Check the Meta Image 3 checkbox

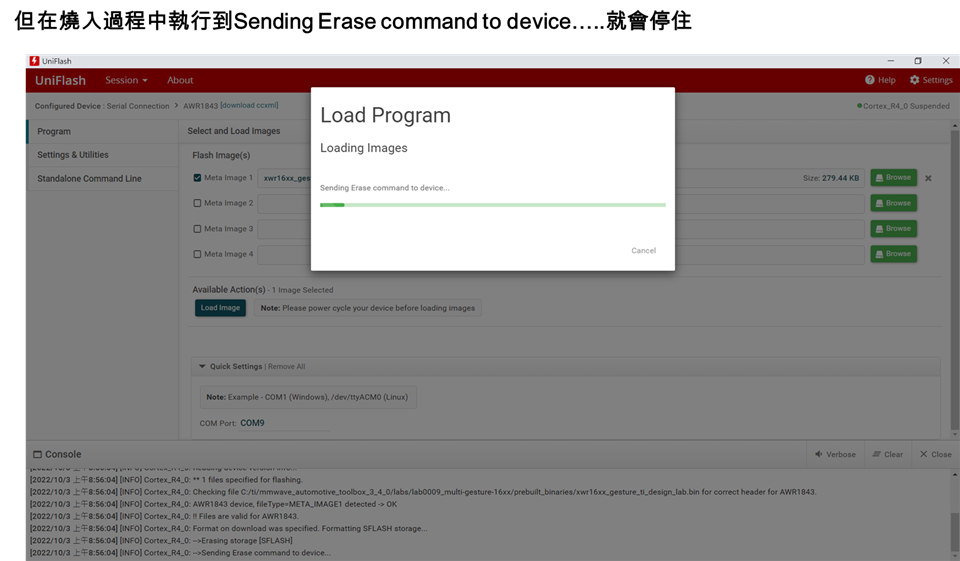[x=197, y=228]
